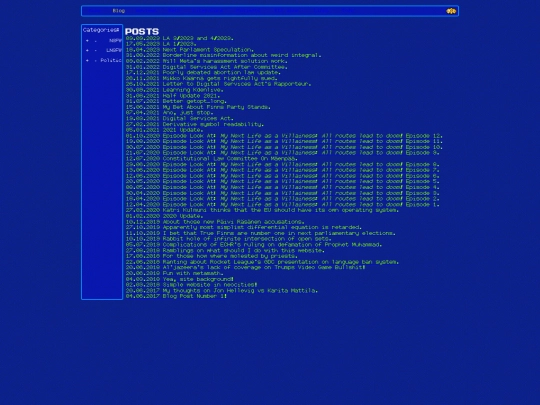Screen dimensions: 540x405
Task: Open post 'Letter to Digital Services Act's Rapporteur'
Action: (x=237, y=84)
